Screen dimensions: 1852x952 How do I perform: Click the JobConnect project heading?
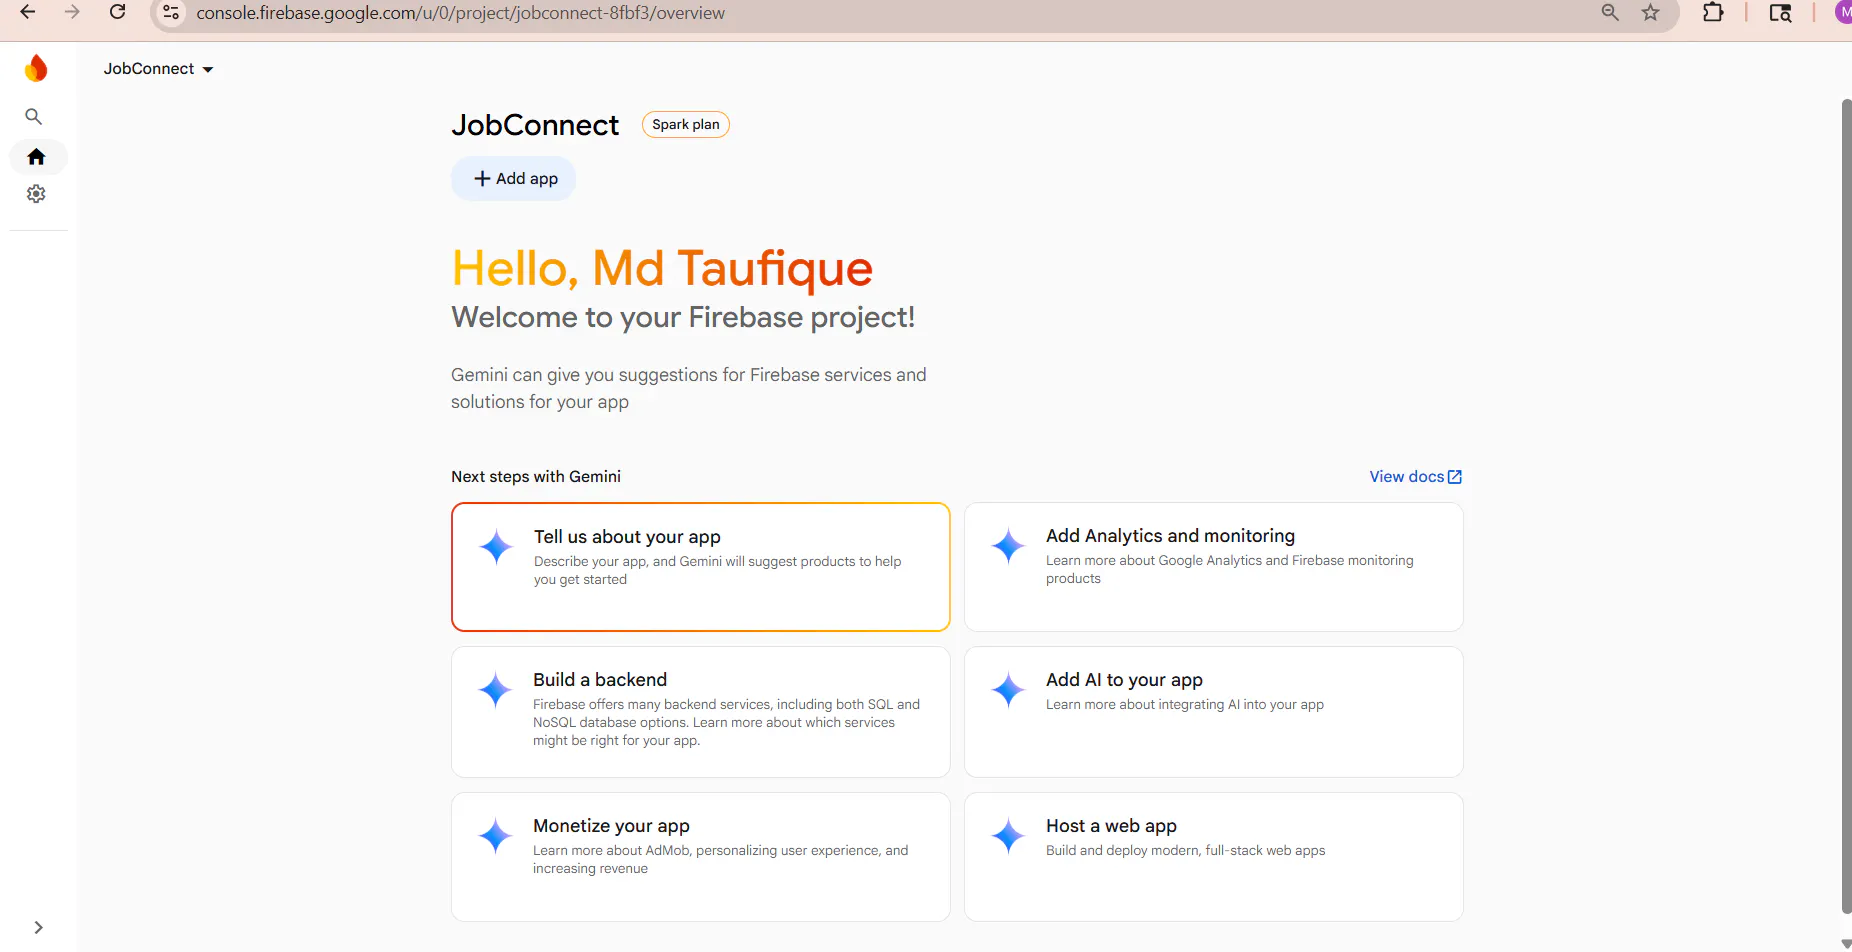coord(535,125)
